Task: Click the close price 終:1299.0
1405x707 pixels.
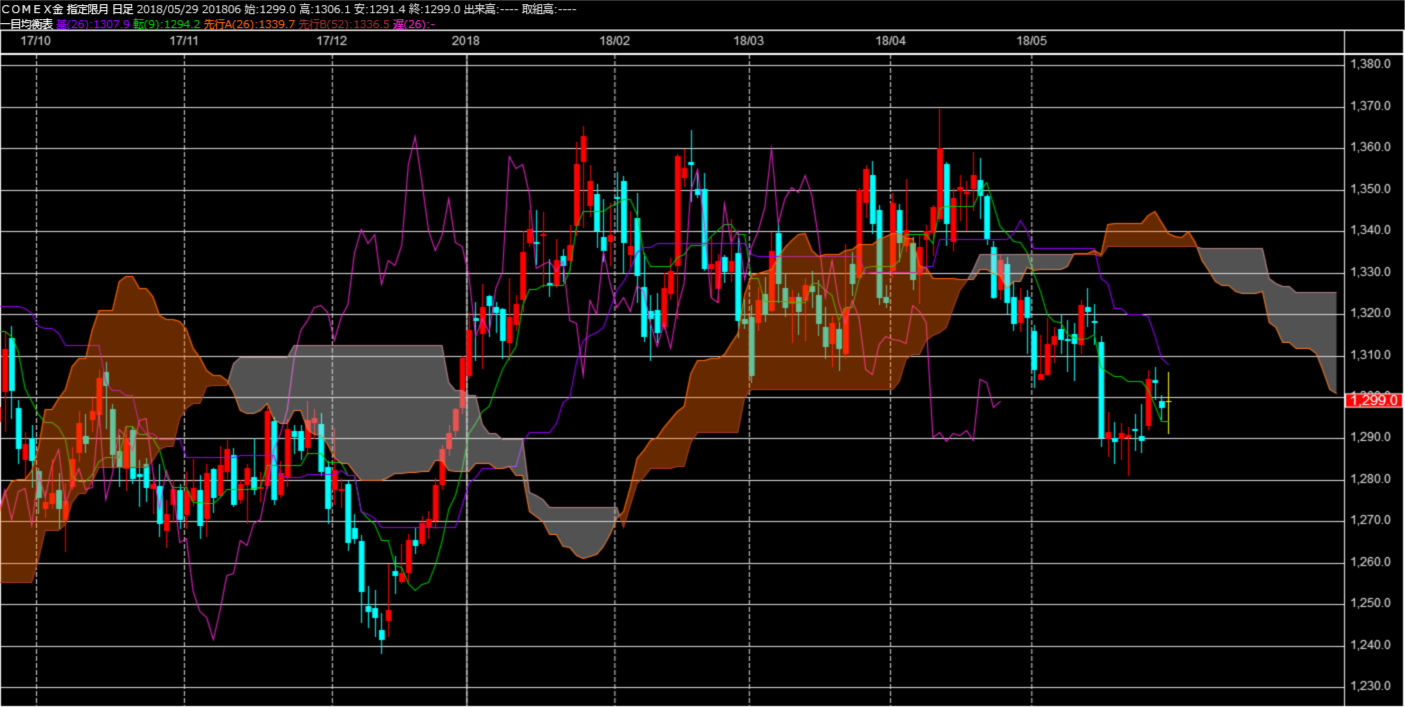Action: click(x=435, y=8)
